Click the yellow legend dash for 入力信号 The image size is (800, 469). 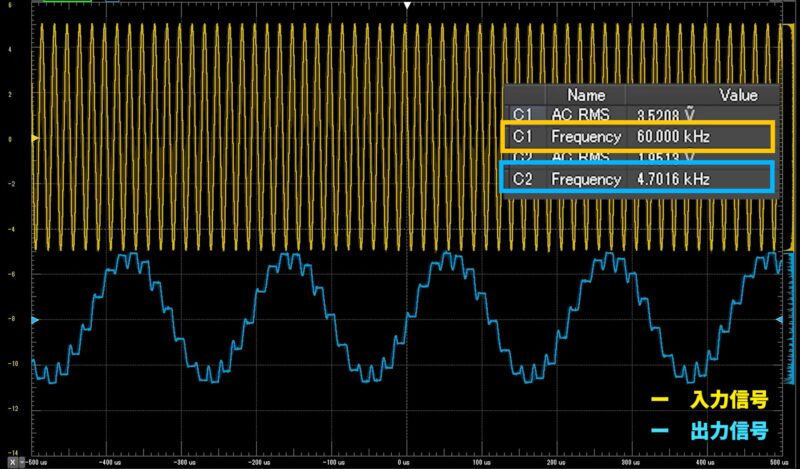659,401
